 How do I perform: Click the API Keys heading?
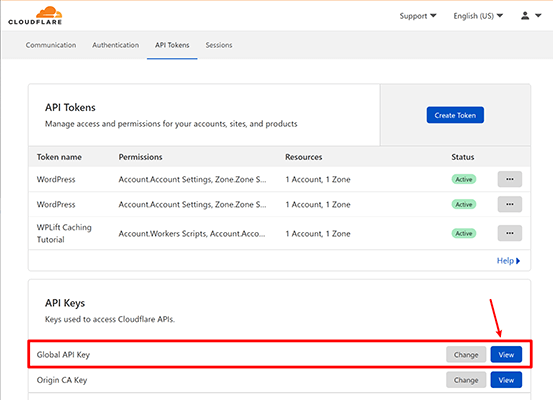(65, 303)
